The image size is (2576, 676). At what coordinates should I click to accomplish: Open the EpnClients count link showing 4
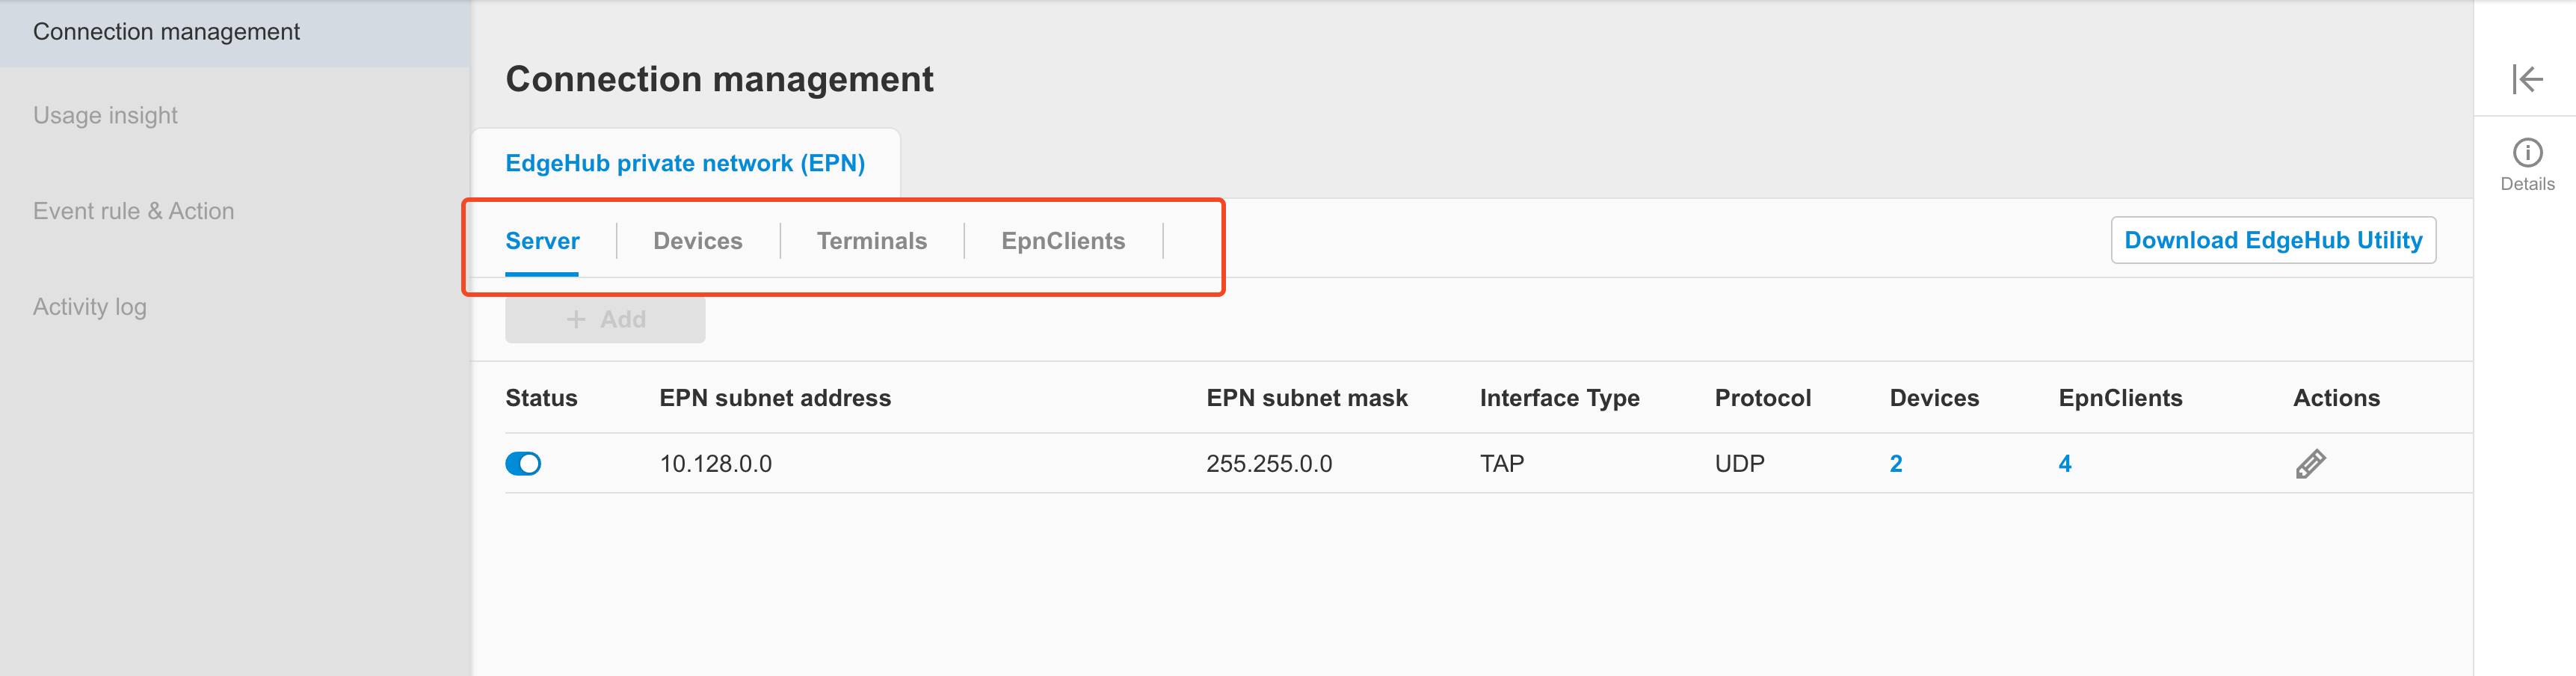pyautogui.click(x=2064, y=464)
